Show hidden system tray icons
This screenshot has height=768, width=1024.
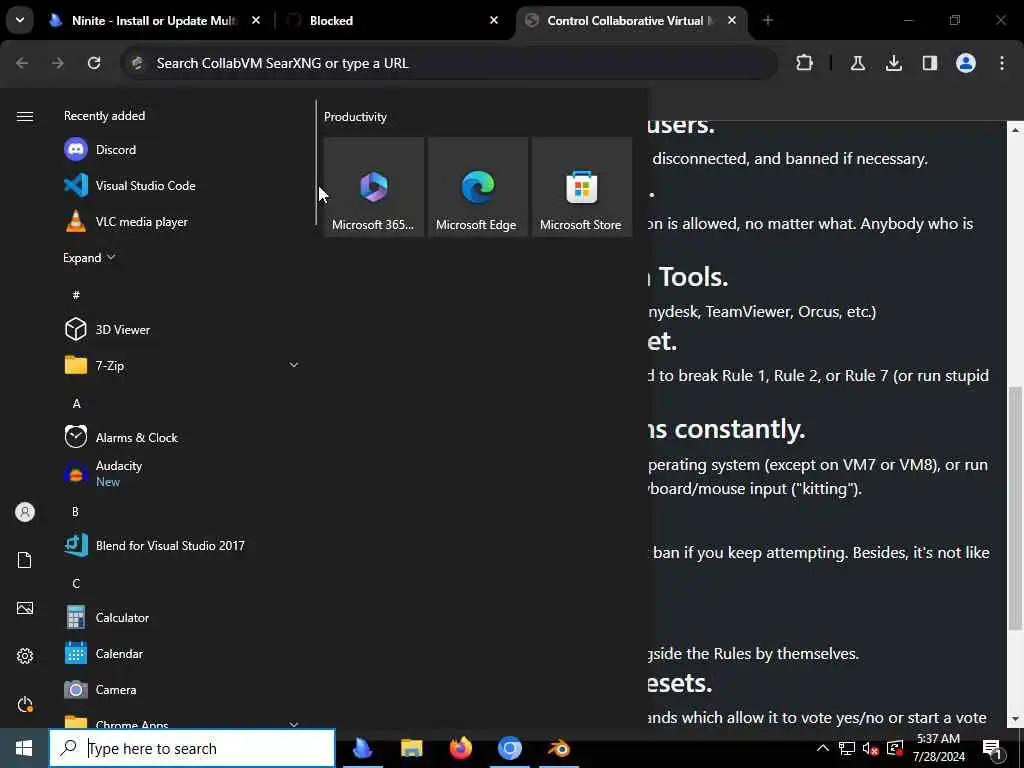pyautogui.click(x=823, y=748)
